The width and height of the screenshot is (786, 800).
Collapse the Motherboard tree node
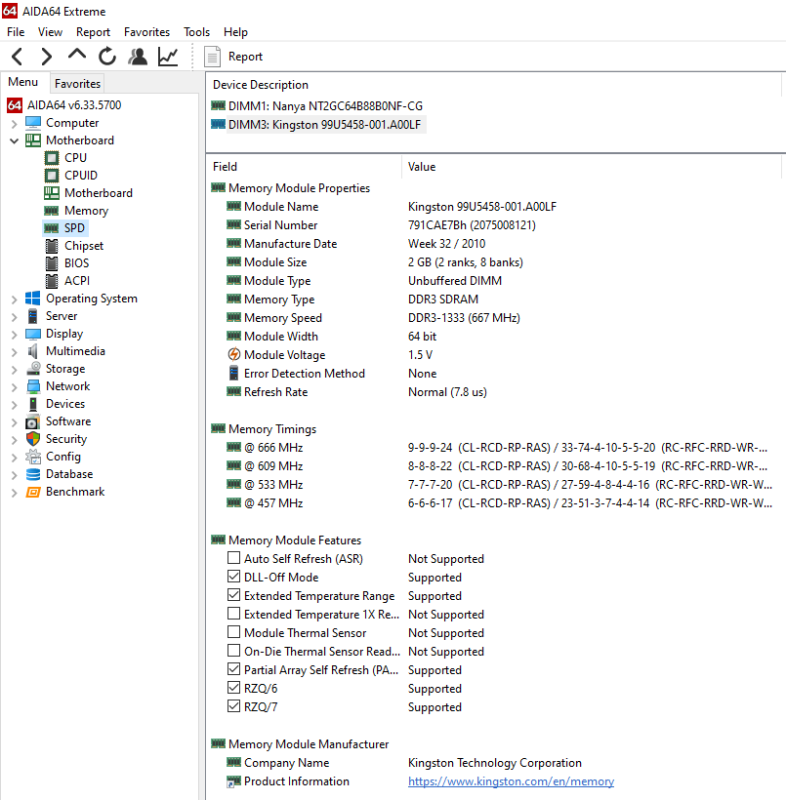14,141
